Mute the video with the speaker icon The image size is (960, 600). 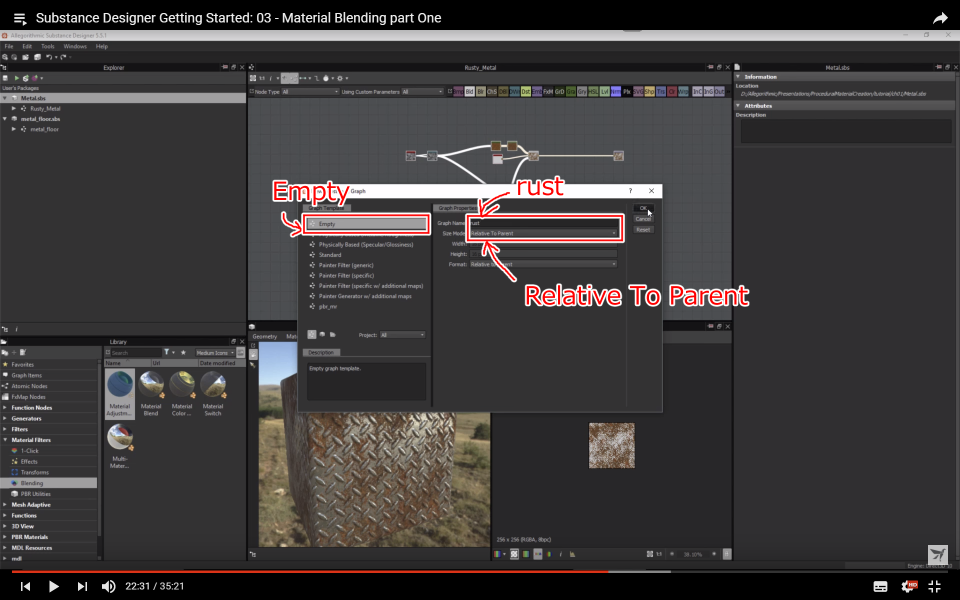[108, 587]
